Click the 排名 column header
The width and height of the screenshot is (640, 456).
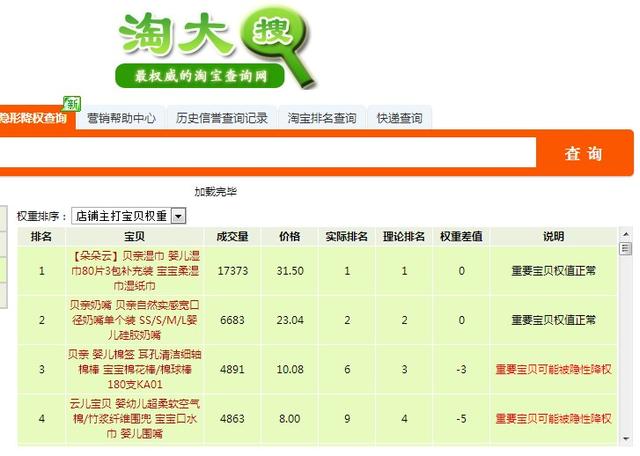41,236
